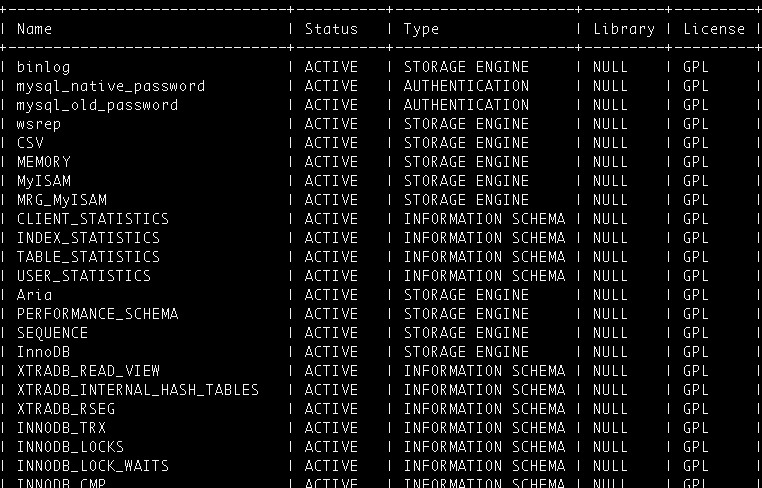762x488 pixels.
Task: Click AUTHENTICATION type for mysql_native_password
Action: [x=466, y=86]
